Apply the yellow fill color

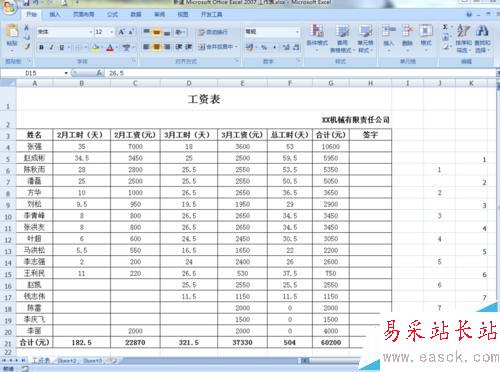(95, 48)
